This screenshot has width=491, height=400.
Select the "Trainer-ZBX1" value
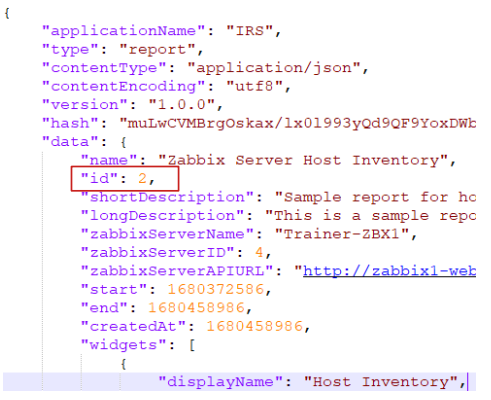pos(341,234)
